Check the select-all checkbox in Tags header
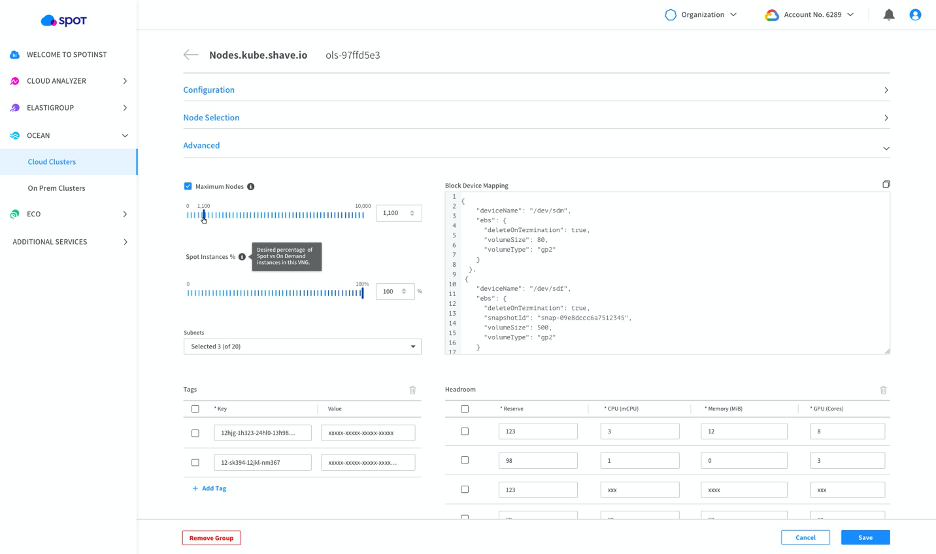Viewport: 936px width, 554px height. click(195, 409)
